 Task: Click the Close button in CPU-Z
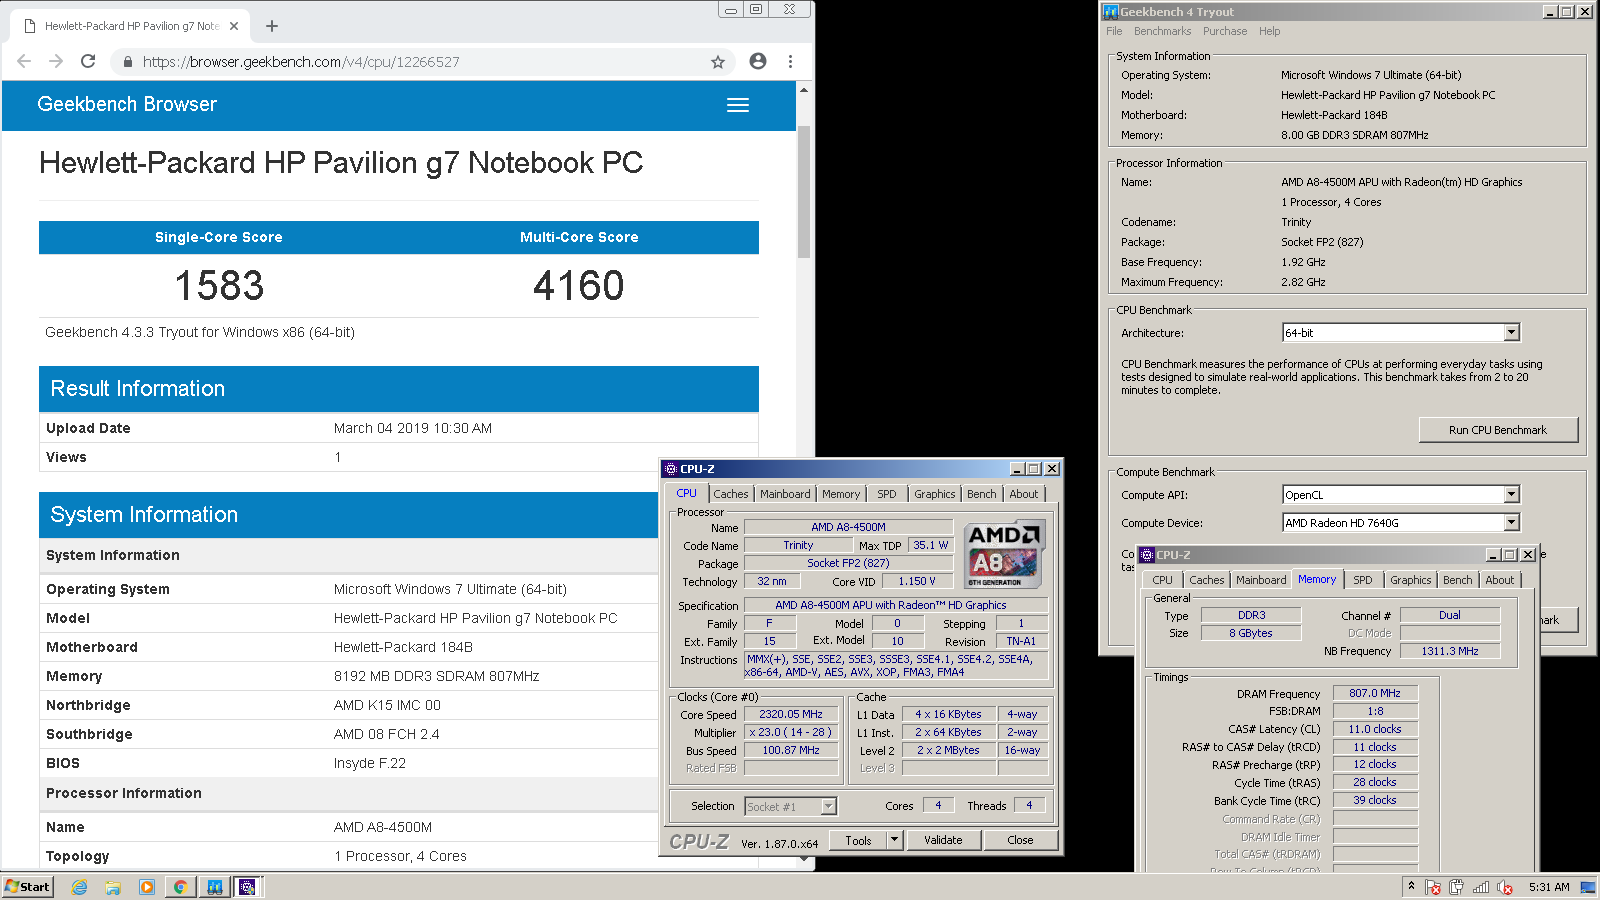pos(1020,840)
